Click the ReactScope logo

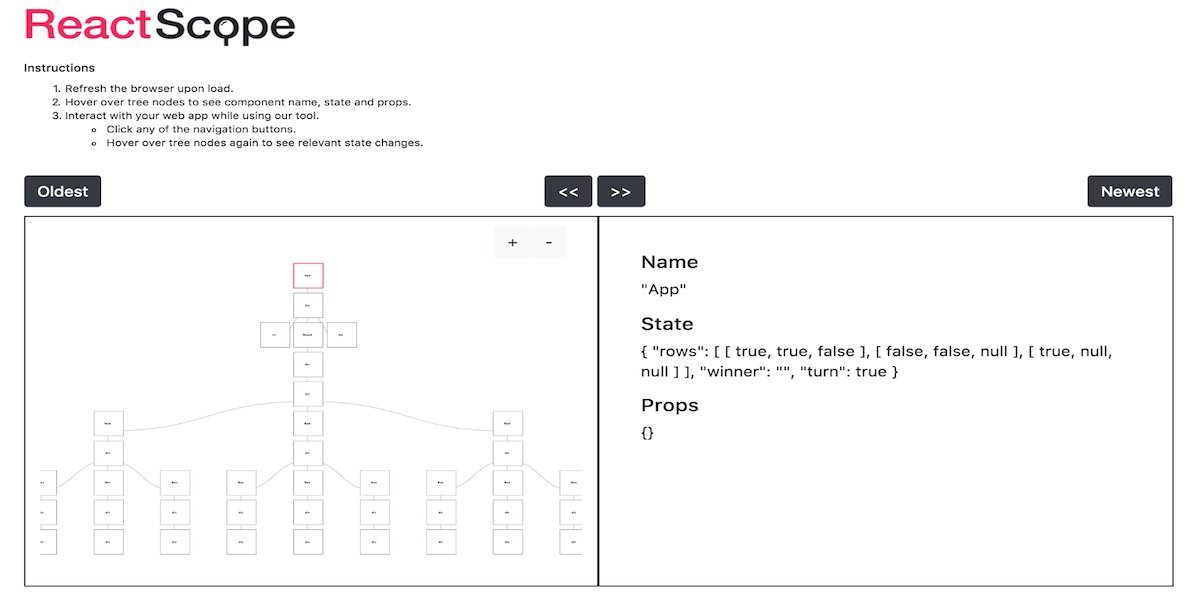point(160,27)
